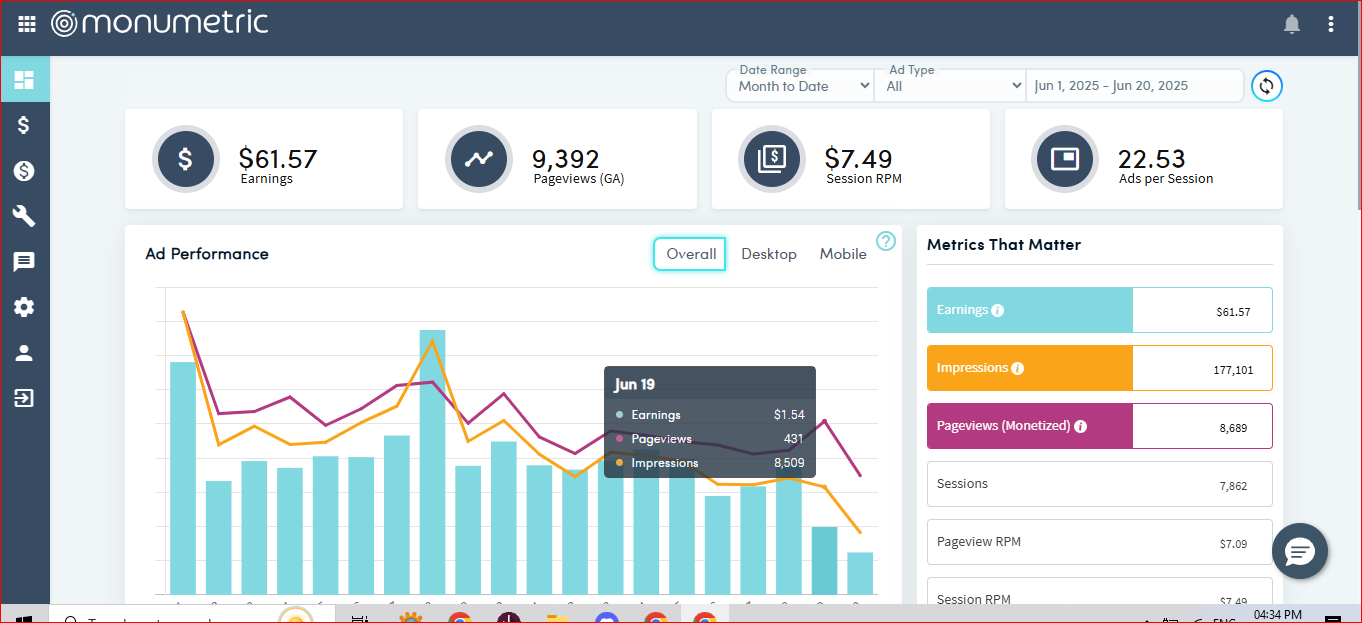Open the live chat bubble
This screenshot has width=1362, height=623.
[1300, 551]
